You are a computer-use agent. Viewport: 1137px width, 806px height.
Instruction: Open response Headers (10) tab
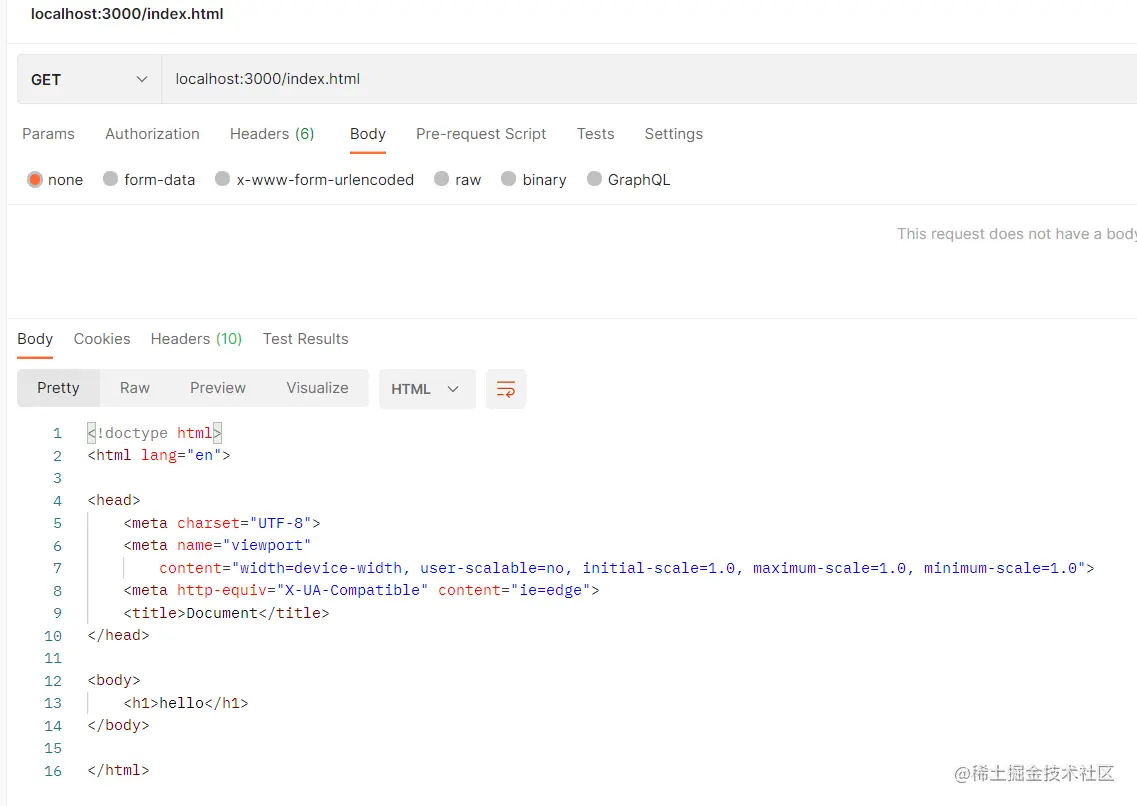pos(196,339)
